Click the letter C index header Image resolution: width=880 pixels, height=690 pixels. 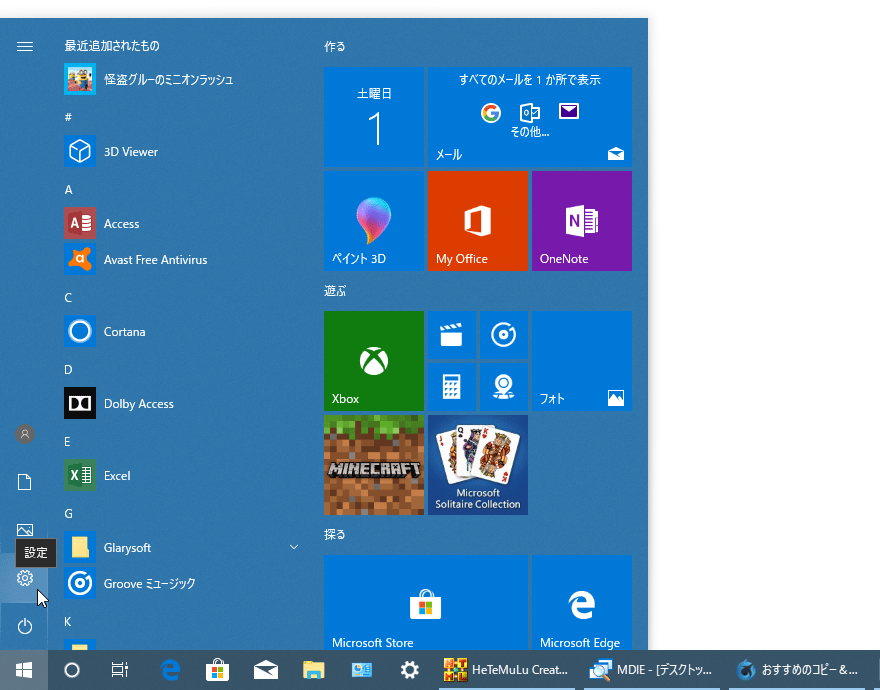(68, 298)
